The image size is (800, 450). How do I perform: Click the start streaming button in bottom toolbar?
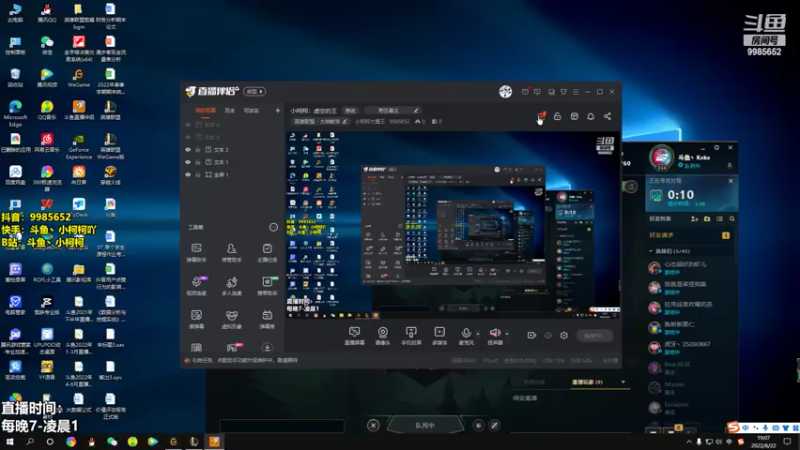coord(594,335)
